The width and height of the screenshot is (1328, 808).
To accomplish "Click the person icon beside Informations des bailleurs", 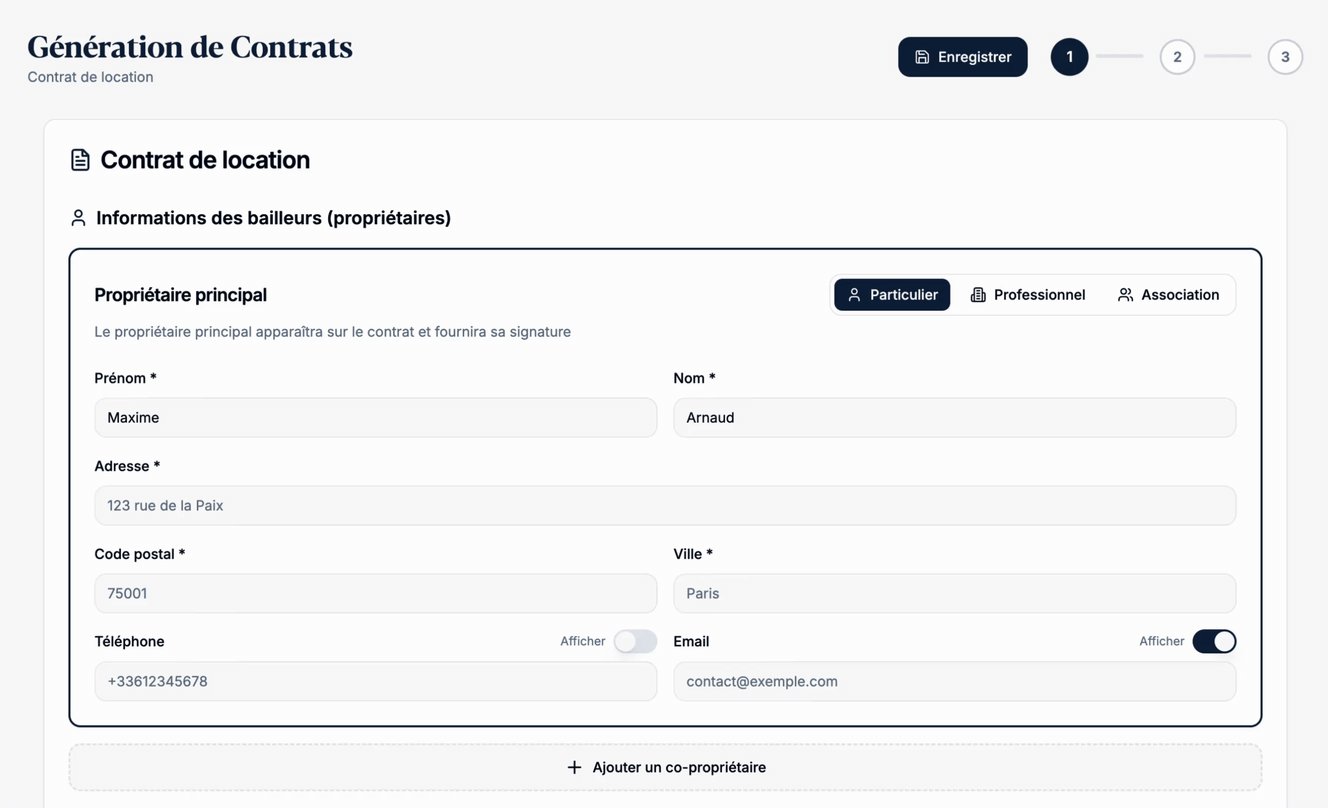I will 78,218.
